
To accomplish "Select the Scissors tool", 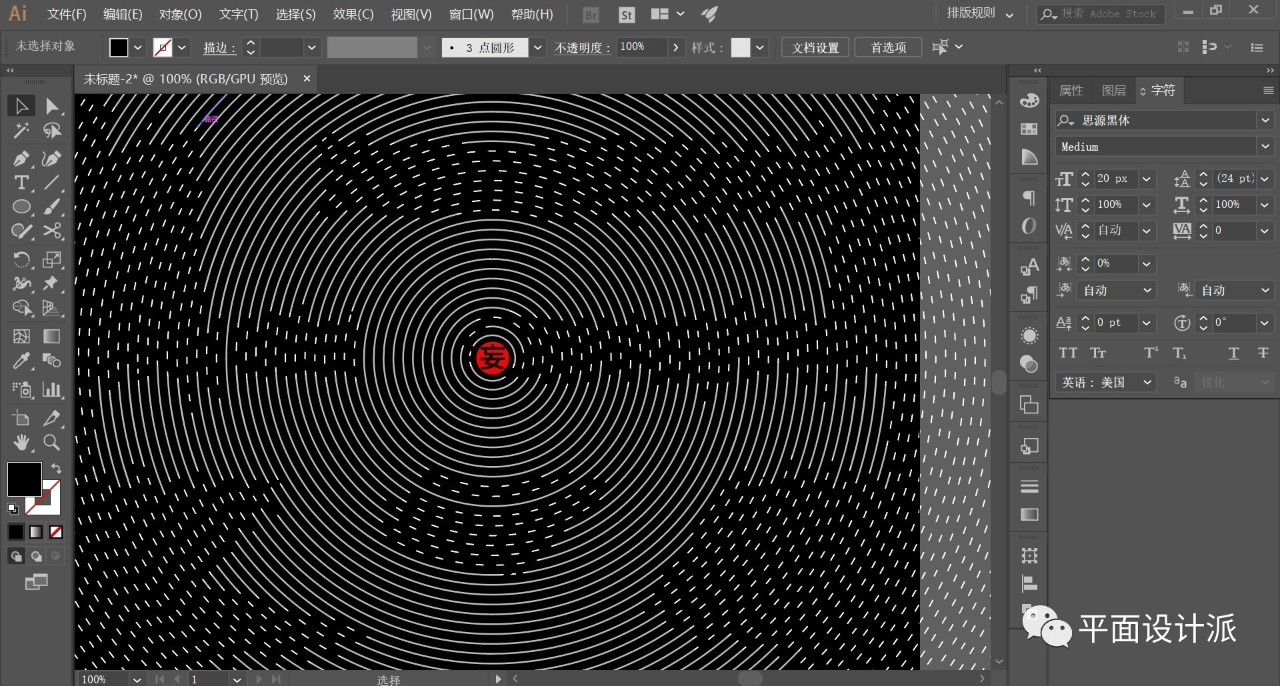I will tap(52, 232).
